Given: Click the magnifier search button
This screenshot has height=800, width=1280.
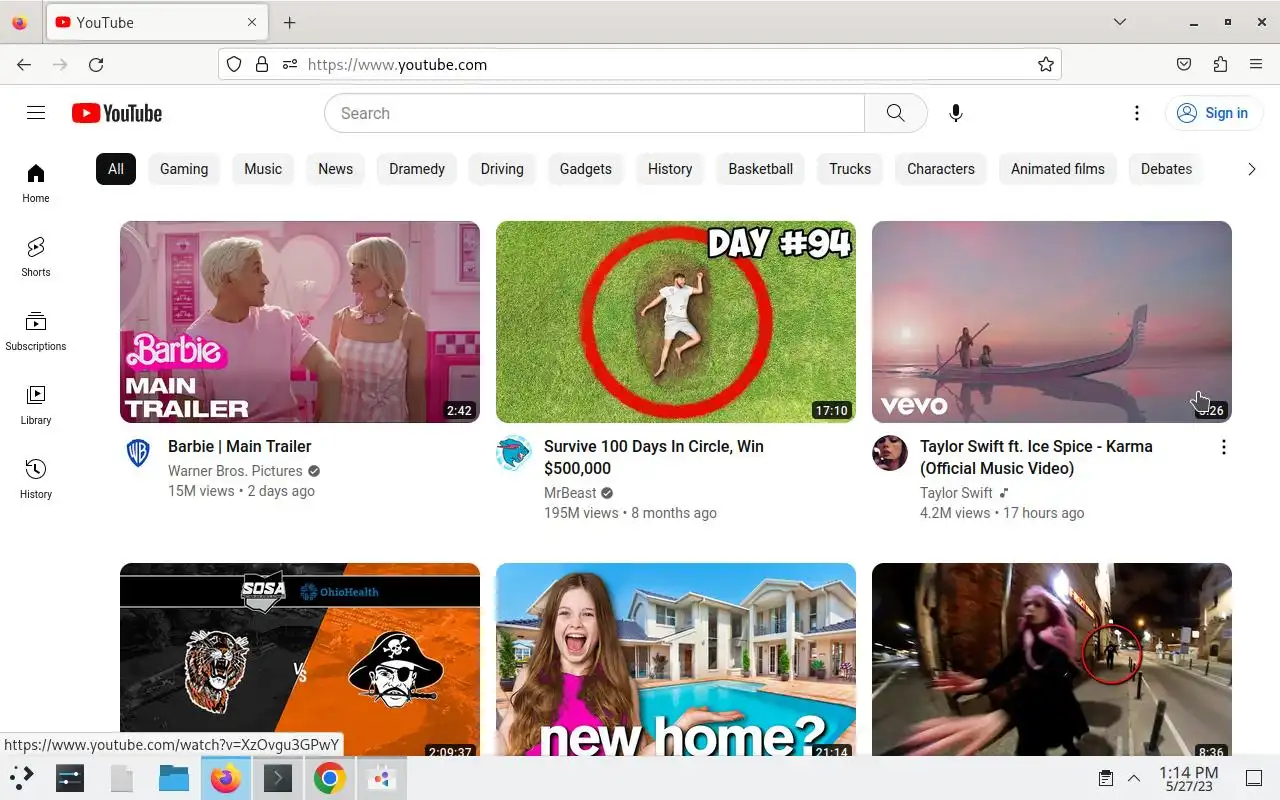Looking at the screenshot, I should 896,113.
